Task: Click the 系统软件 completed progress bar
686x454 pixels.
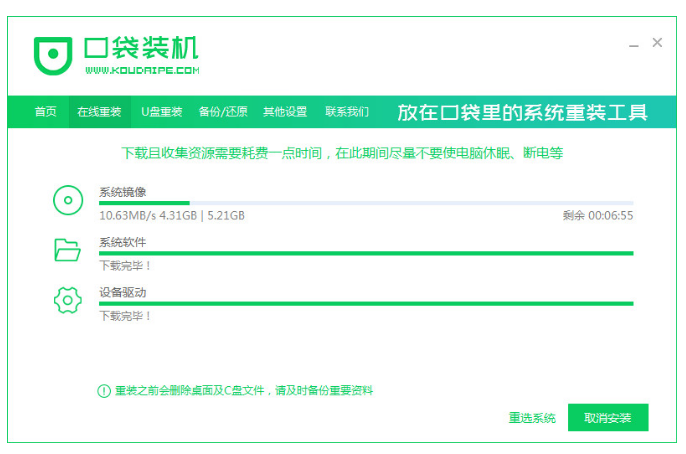Action: pyautogui.click(x=366, y=253)
